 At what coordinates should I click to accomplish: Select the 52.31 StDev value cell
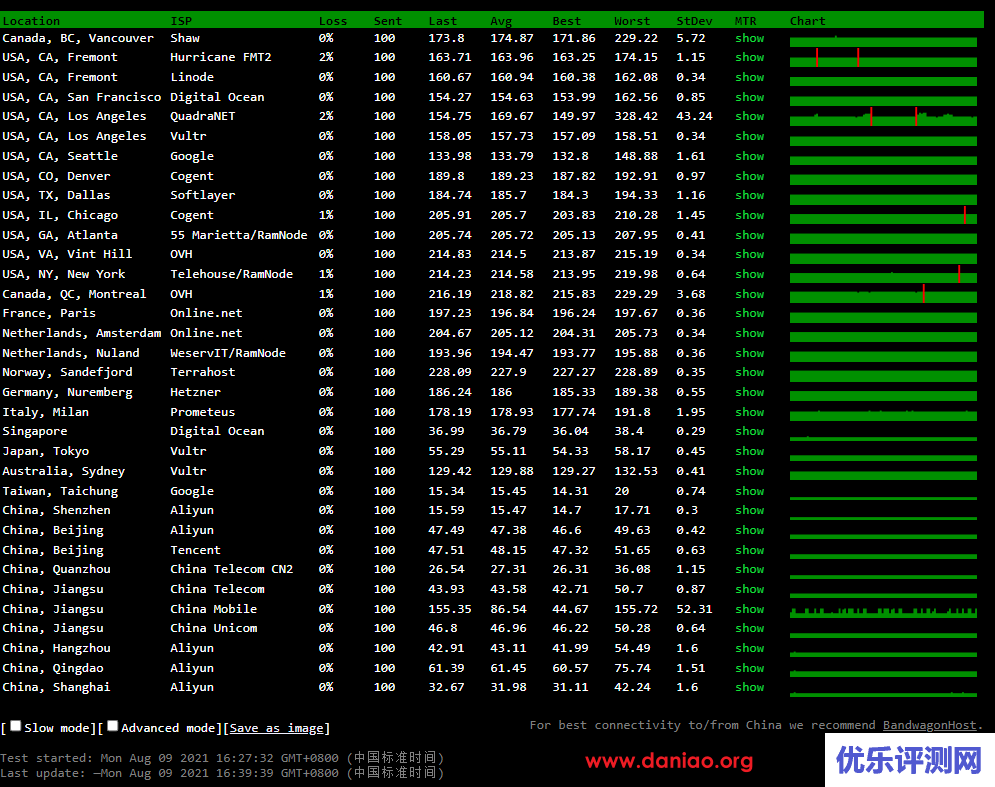coord(694,609)
